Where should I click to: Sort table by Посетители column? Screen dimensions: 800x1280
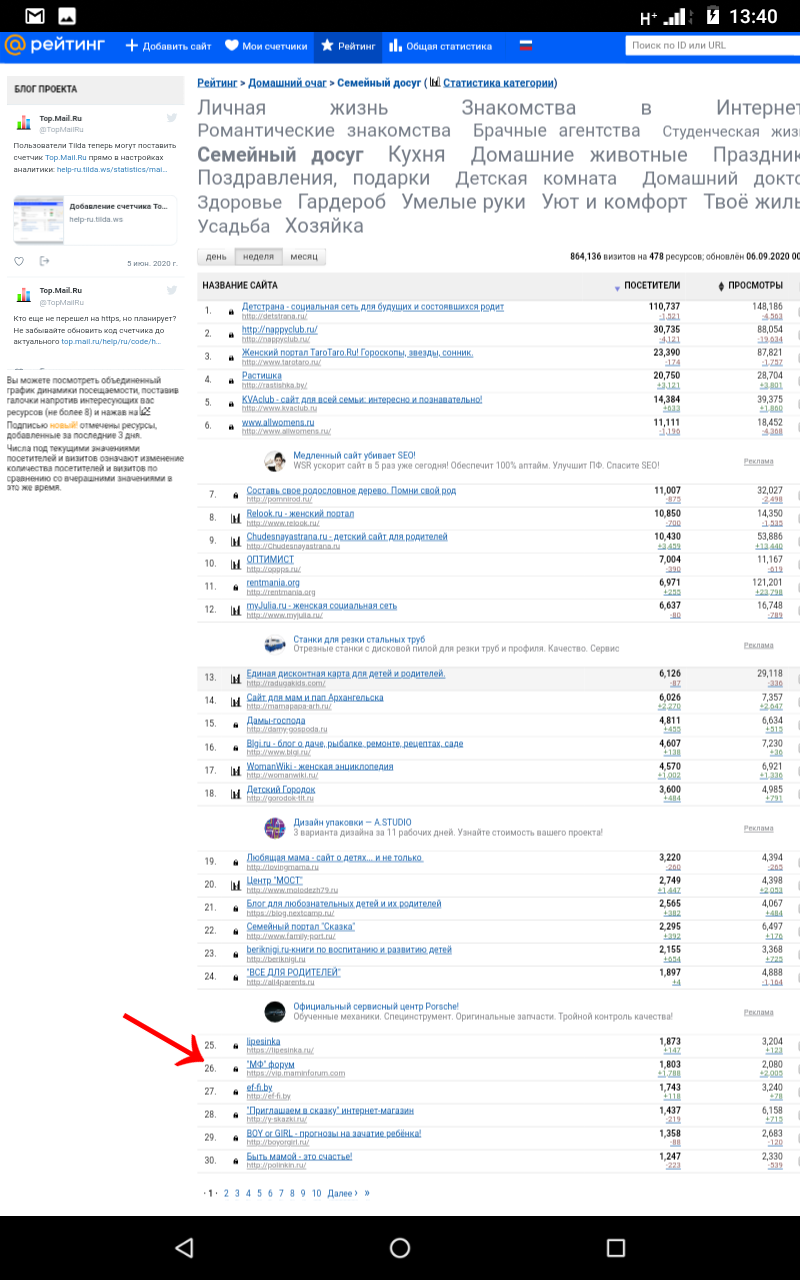click(x=650, y=286)
